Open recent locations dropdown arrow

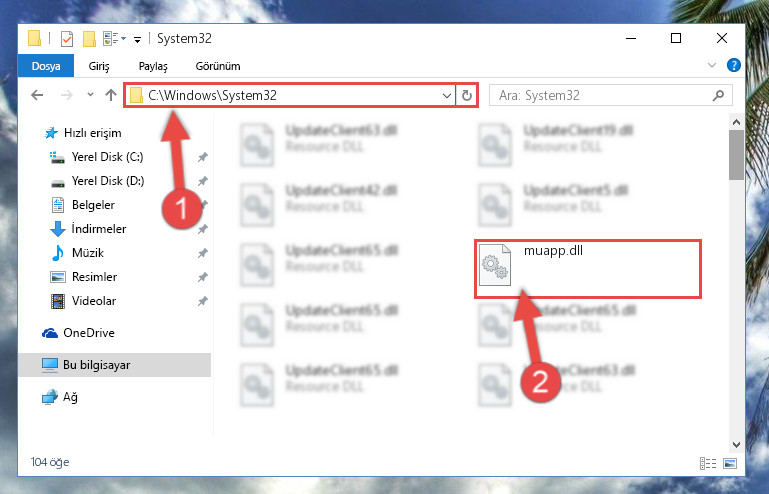[x=90, y=95]
